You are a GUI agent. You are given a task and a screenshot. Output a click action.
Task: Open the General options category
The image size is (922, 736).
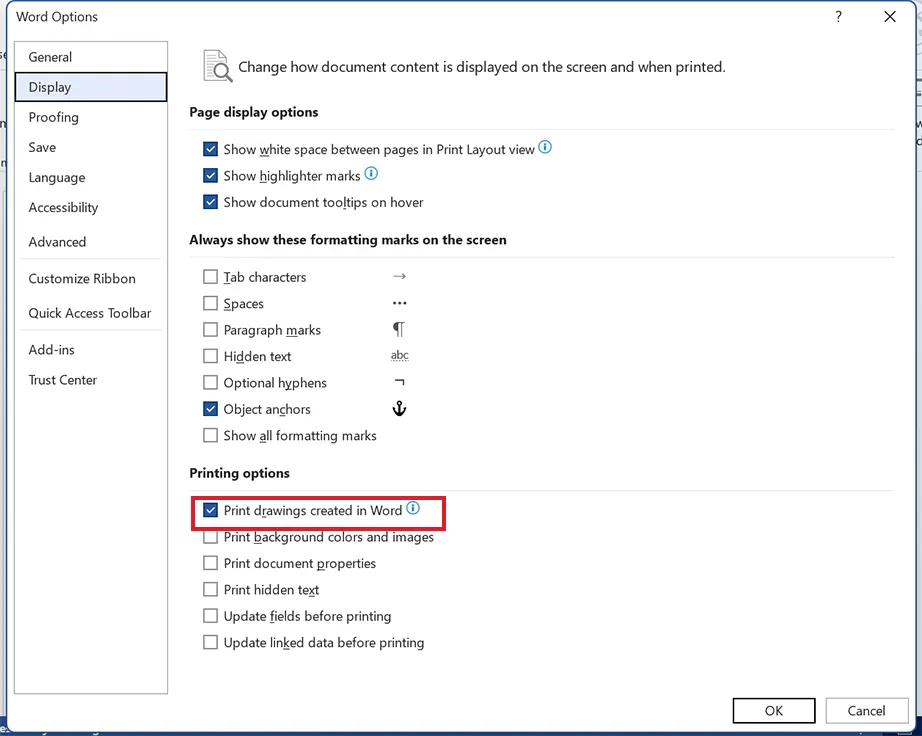(91, 57)
